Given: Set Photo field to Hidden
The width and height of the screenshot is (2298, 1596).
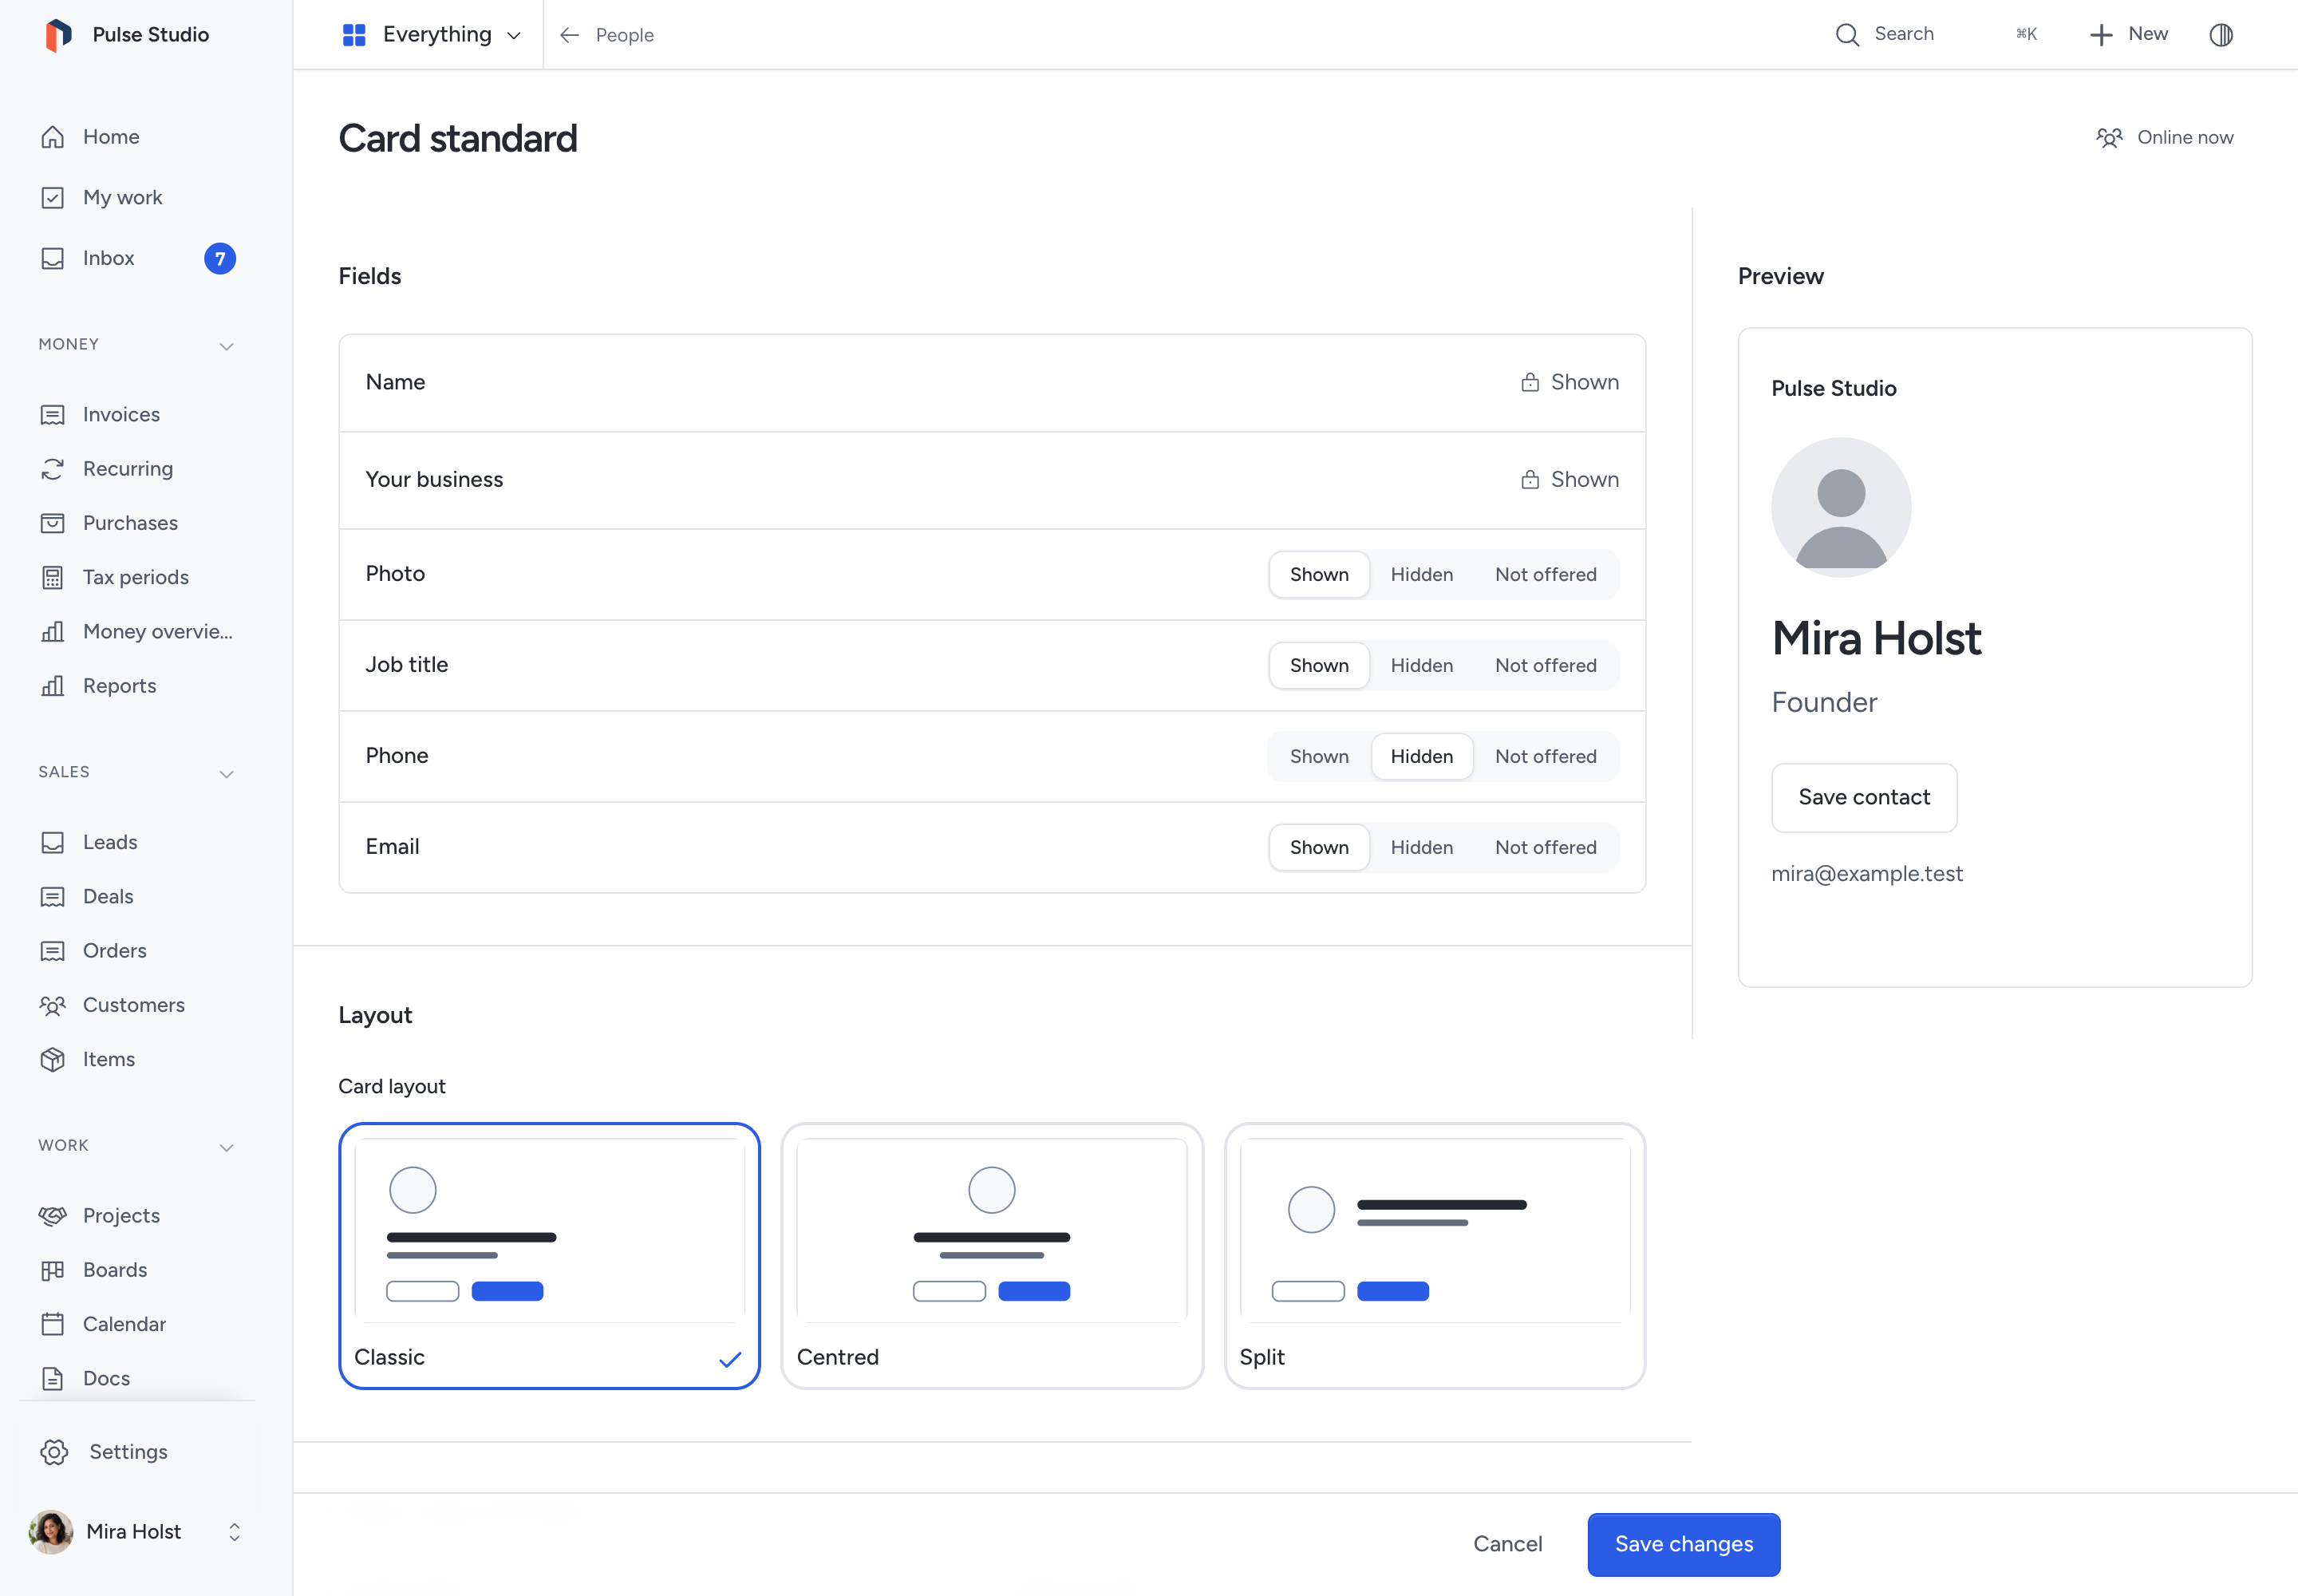Looking at the screenshot, I should point(1421,575).
